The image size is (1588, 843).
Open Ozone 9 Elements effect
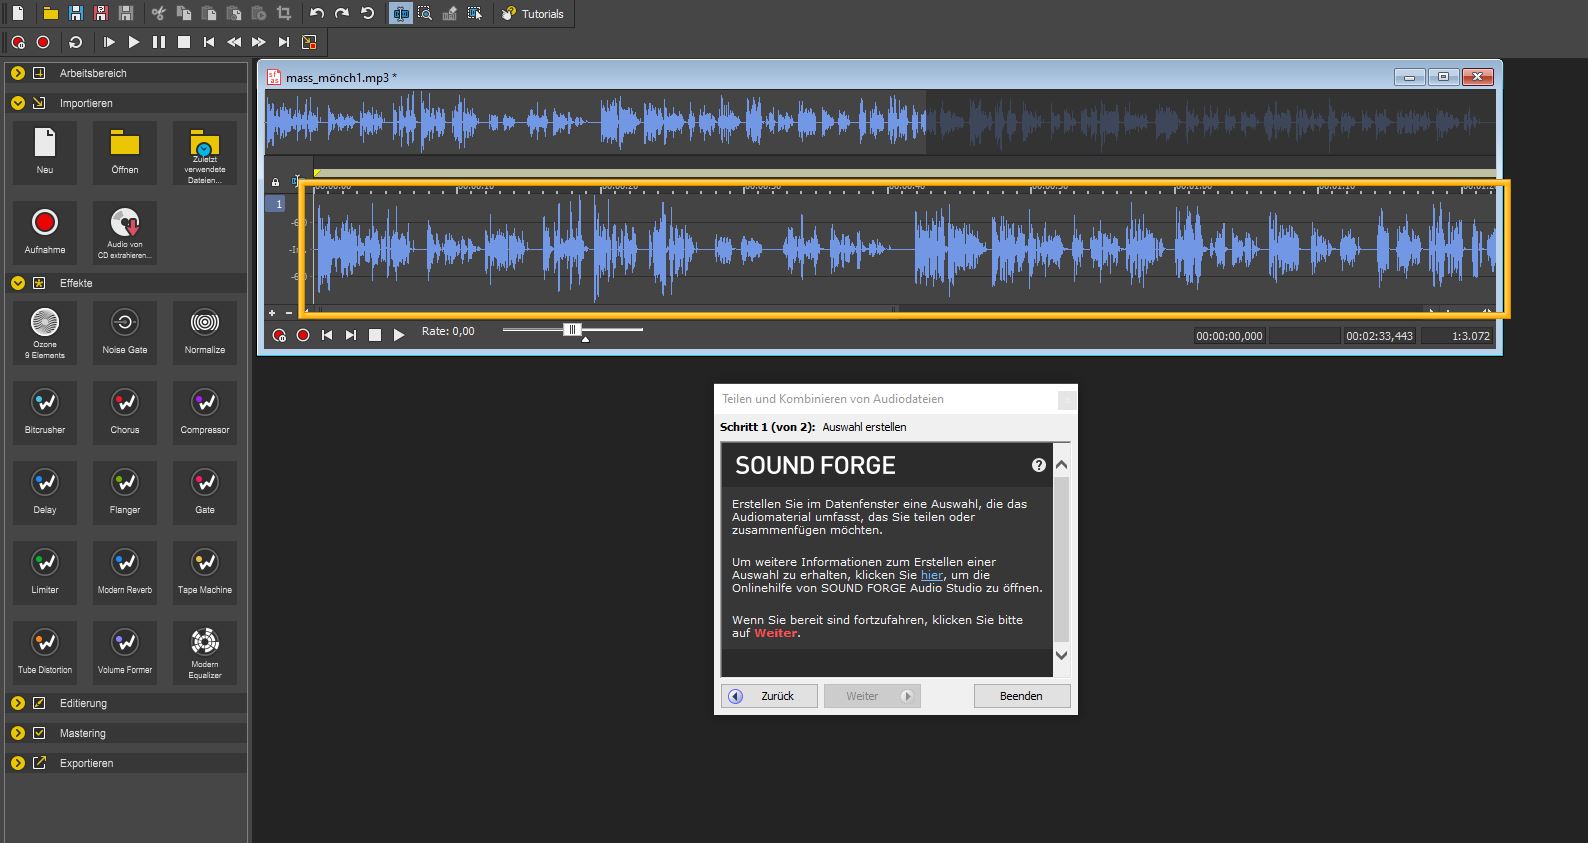45,333
